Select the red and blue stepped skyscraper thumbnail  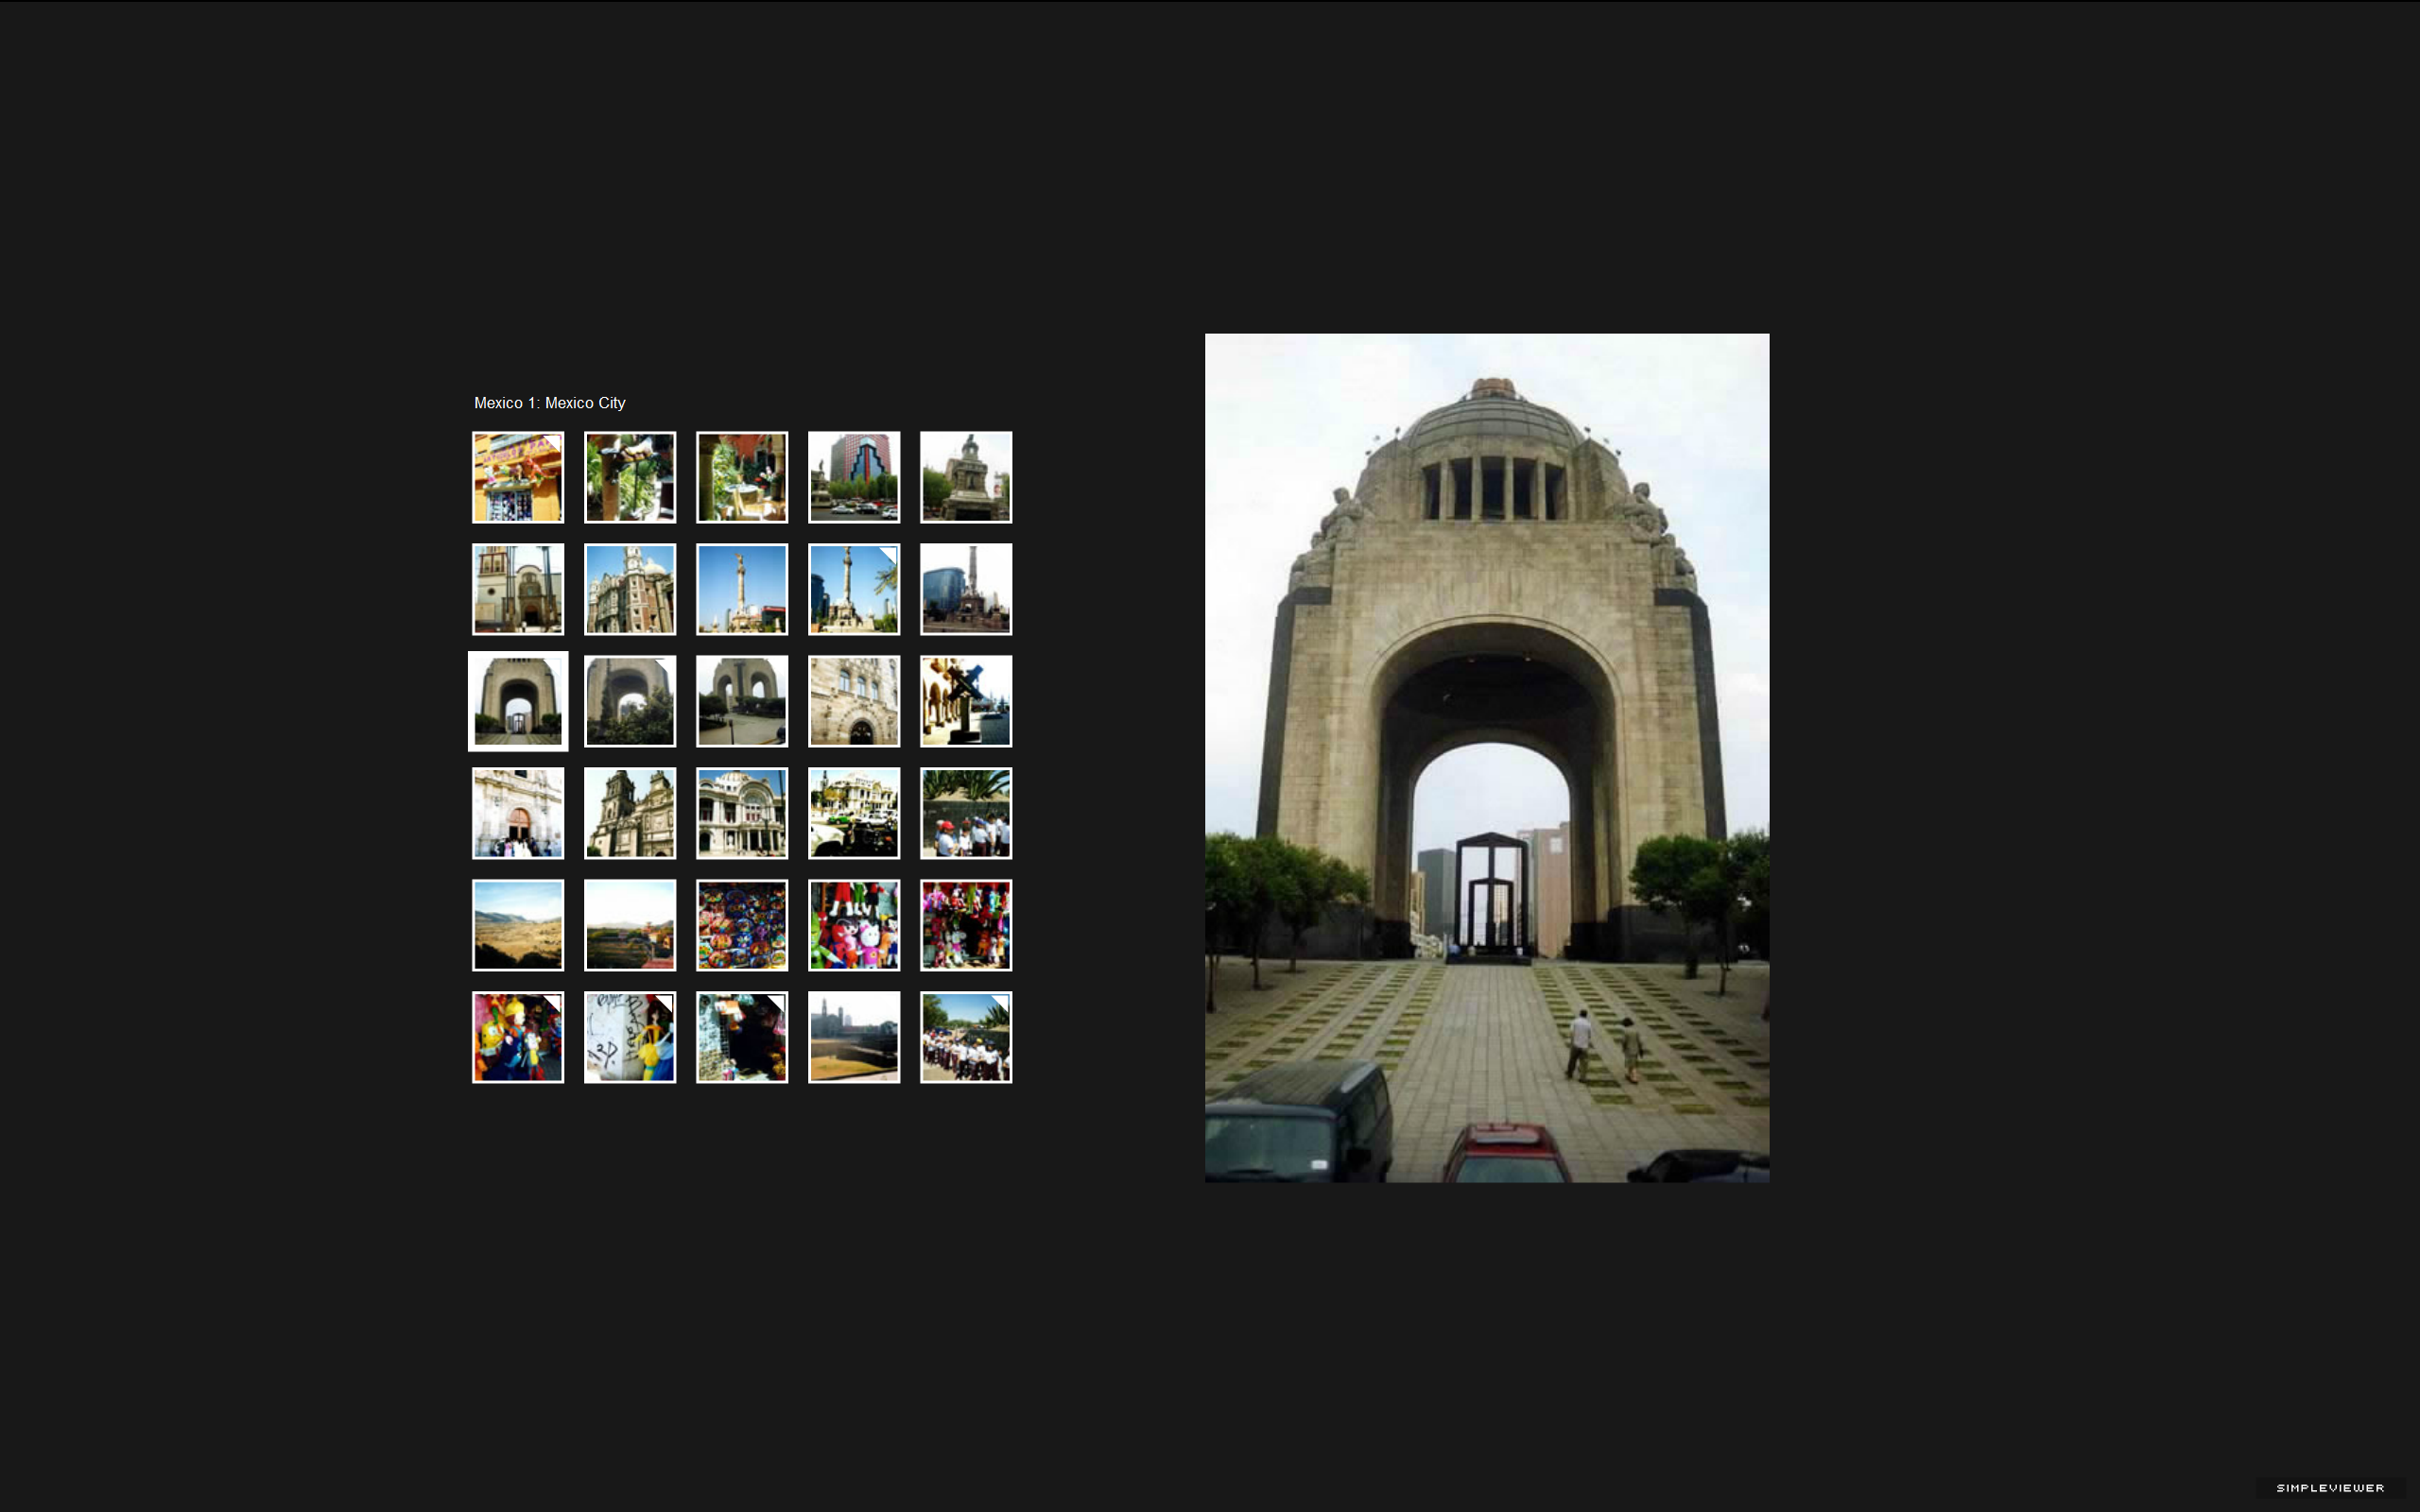854,477
